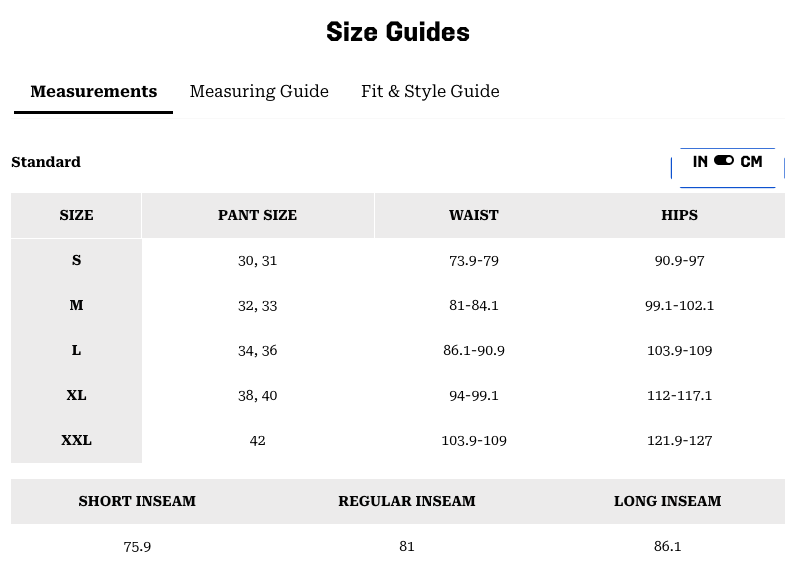Screen dimensions: 799x581
Task: Select the Measurements tab
Action: click(x=93, y=91)
